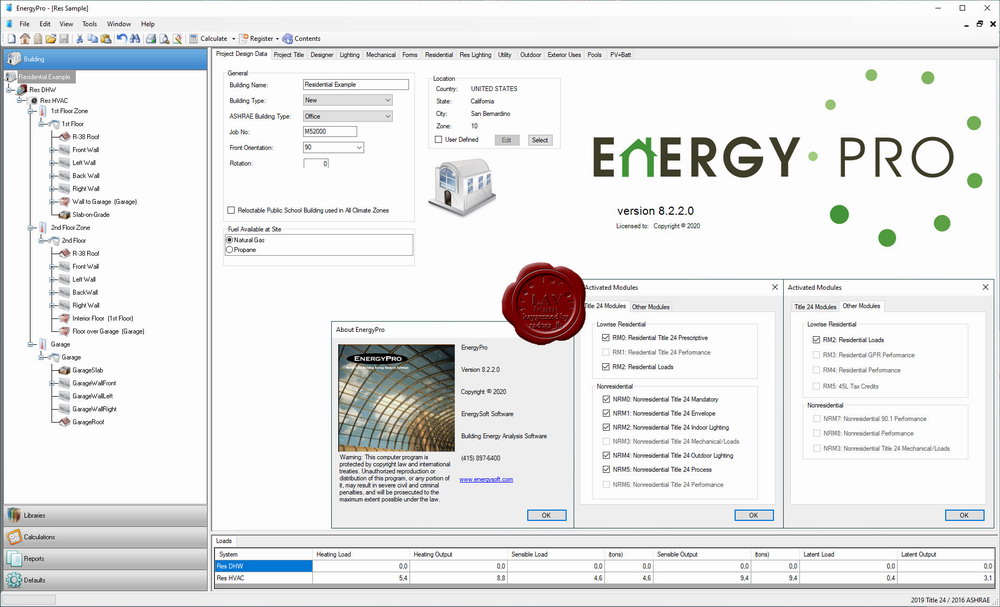Image resolution: width=1000 pixels, height=607 pixels.
Task: Click the Building Name input field
Action: tap(356, 84)
